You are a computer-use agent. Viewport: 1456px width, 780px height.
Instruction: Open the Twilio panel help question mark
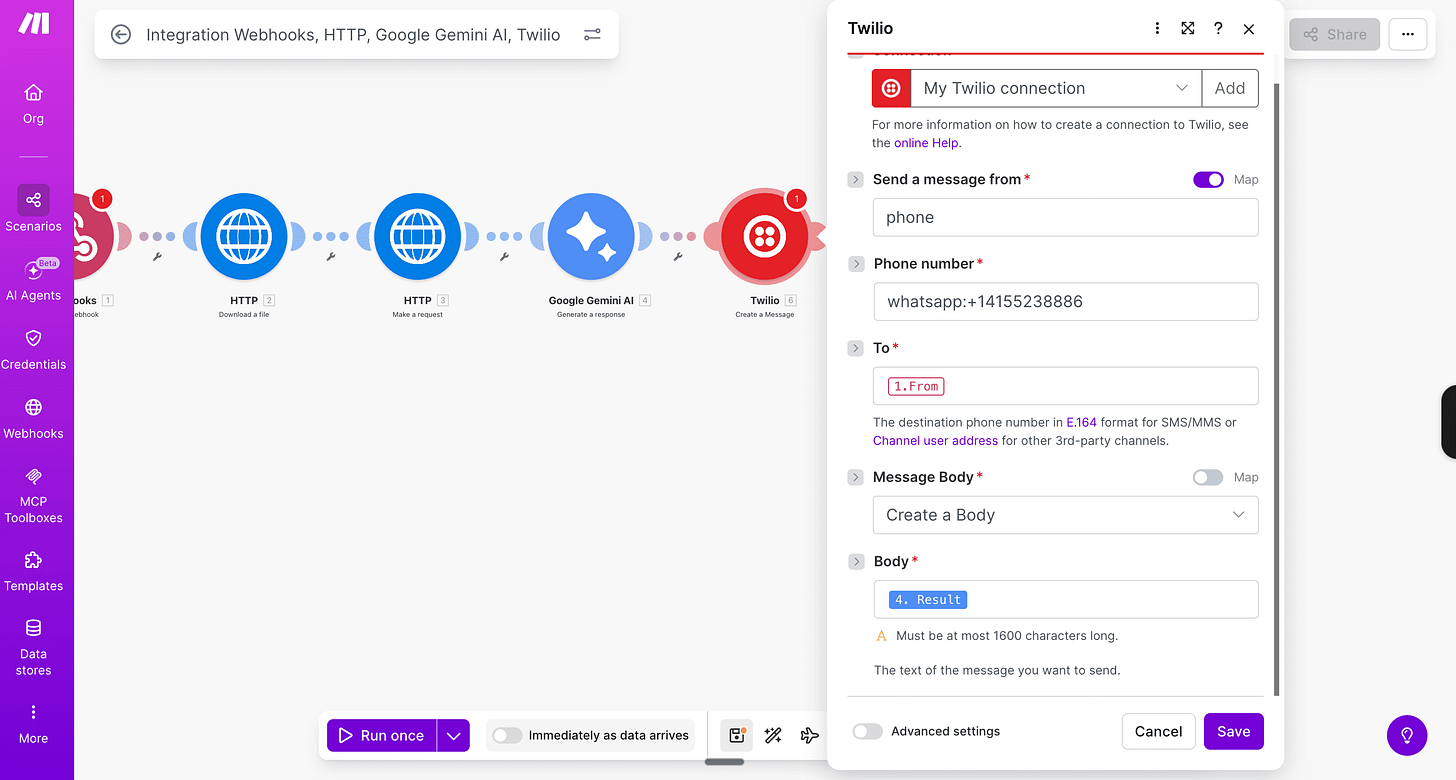pyautogui.click(x=1218, y=29)
